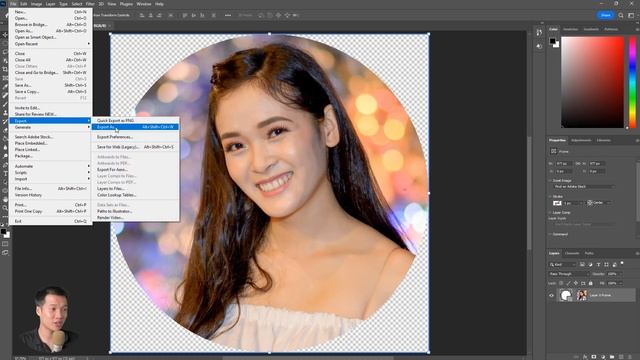Click the delete layer trash icon
This screenshot has width=640, height=360.
[x=630, y=357]
